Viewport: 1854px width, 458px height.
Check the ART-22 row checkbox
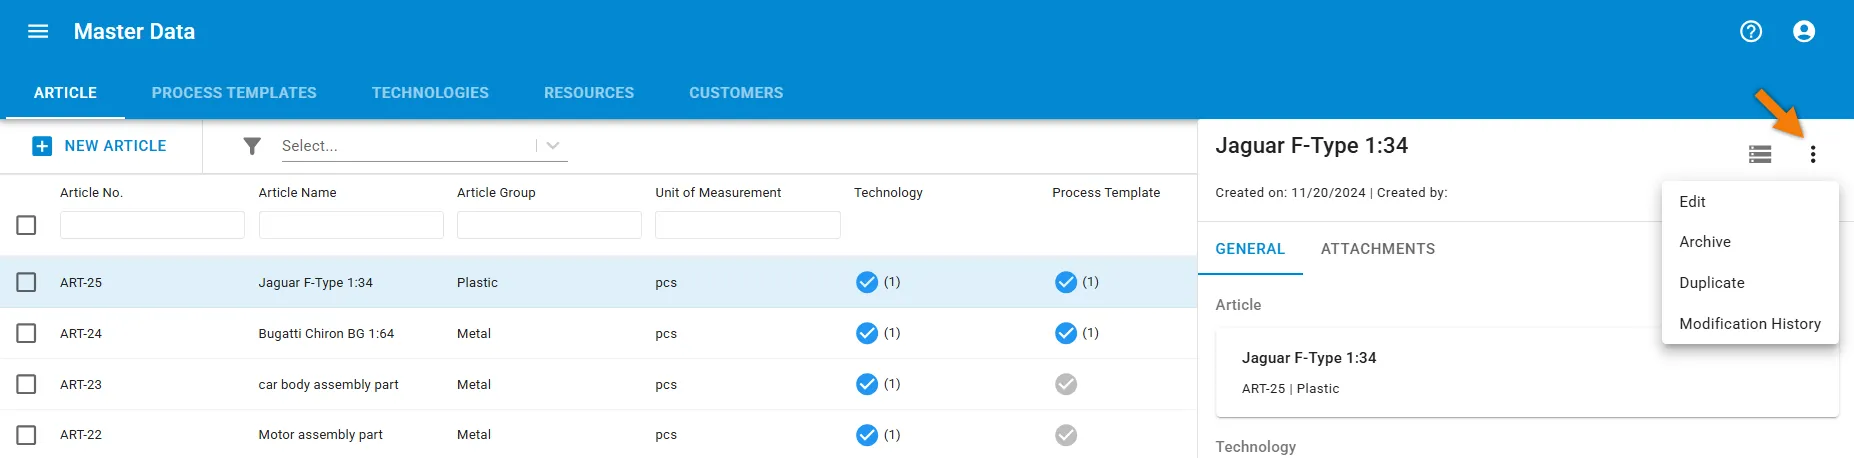27,435
